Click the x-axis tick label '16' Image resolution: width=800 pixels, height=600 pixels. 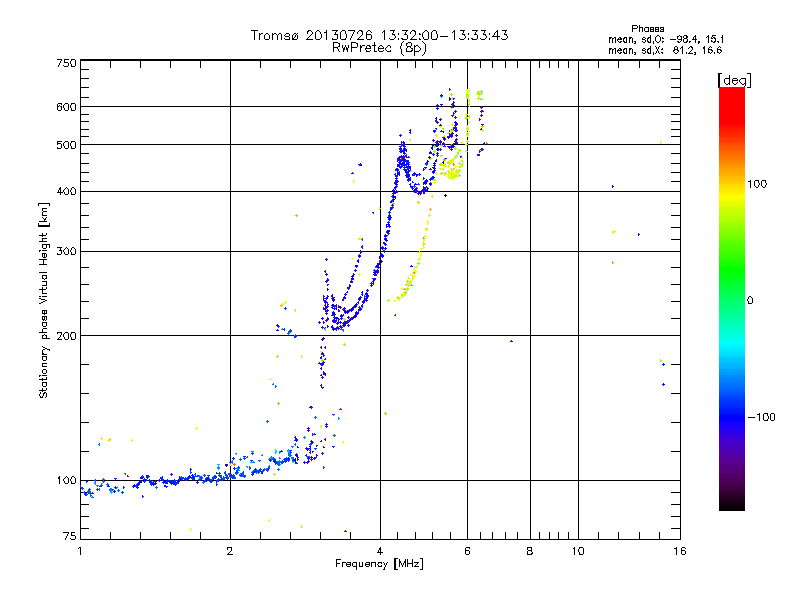pyautogui.click(x=680, y=551)
